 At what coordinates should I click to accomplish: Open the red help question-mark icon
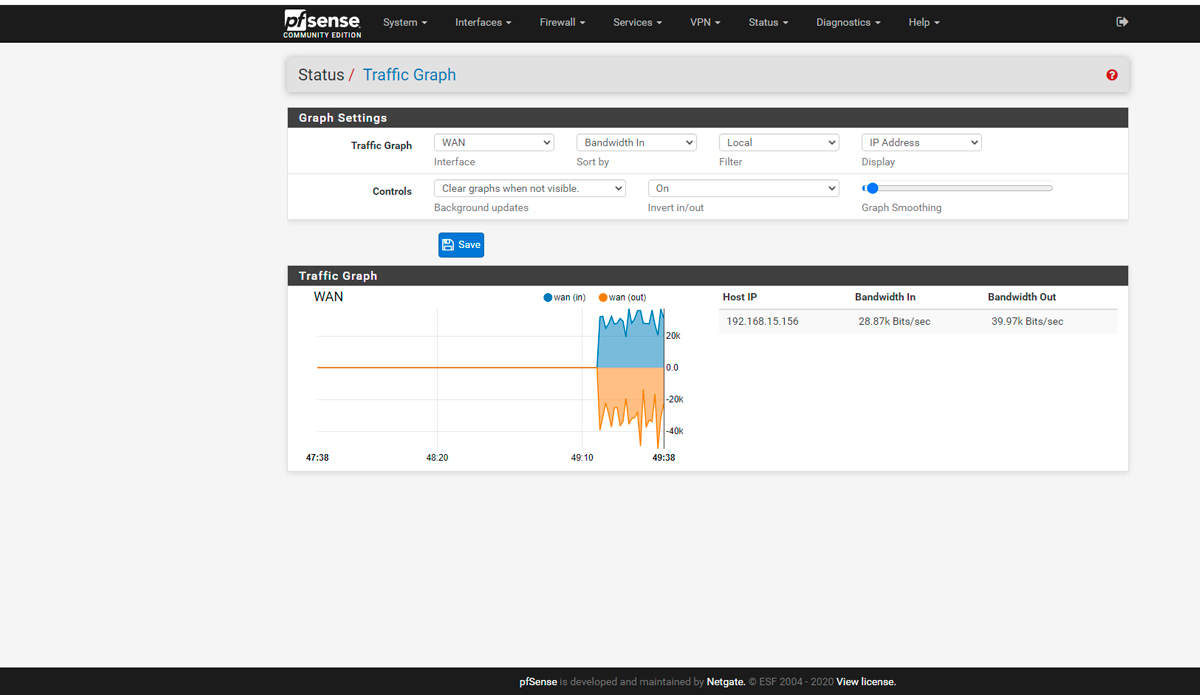(1112, 75)
